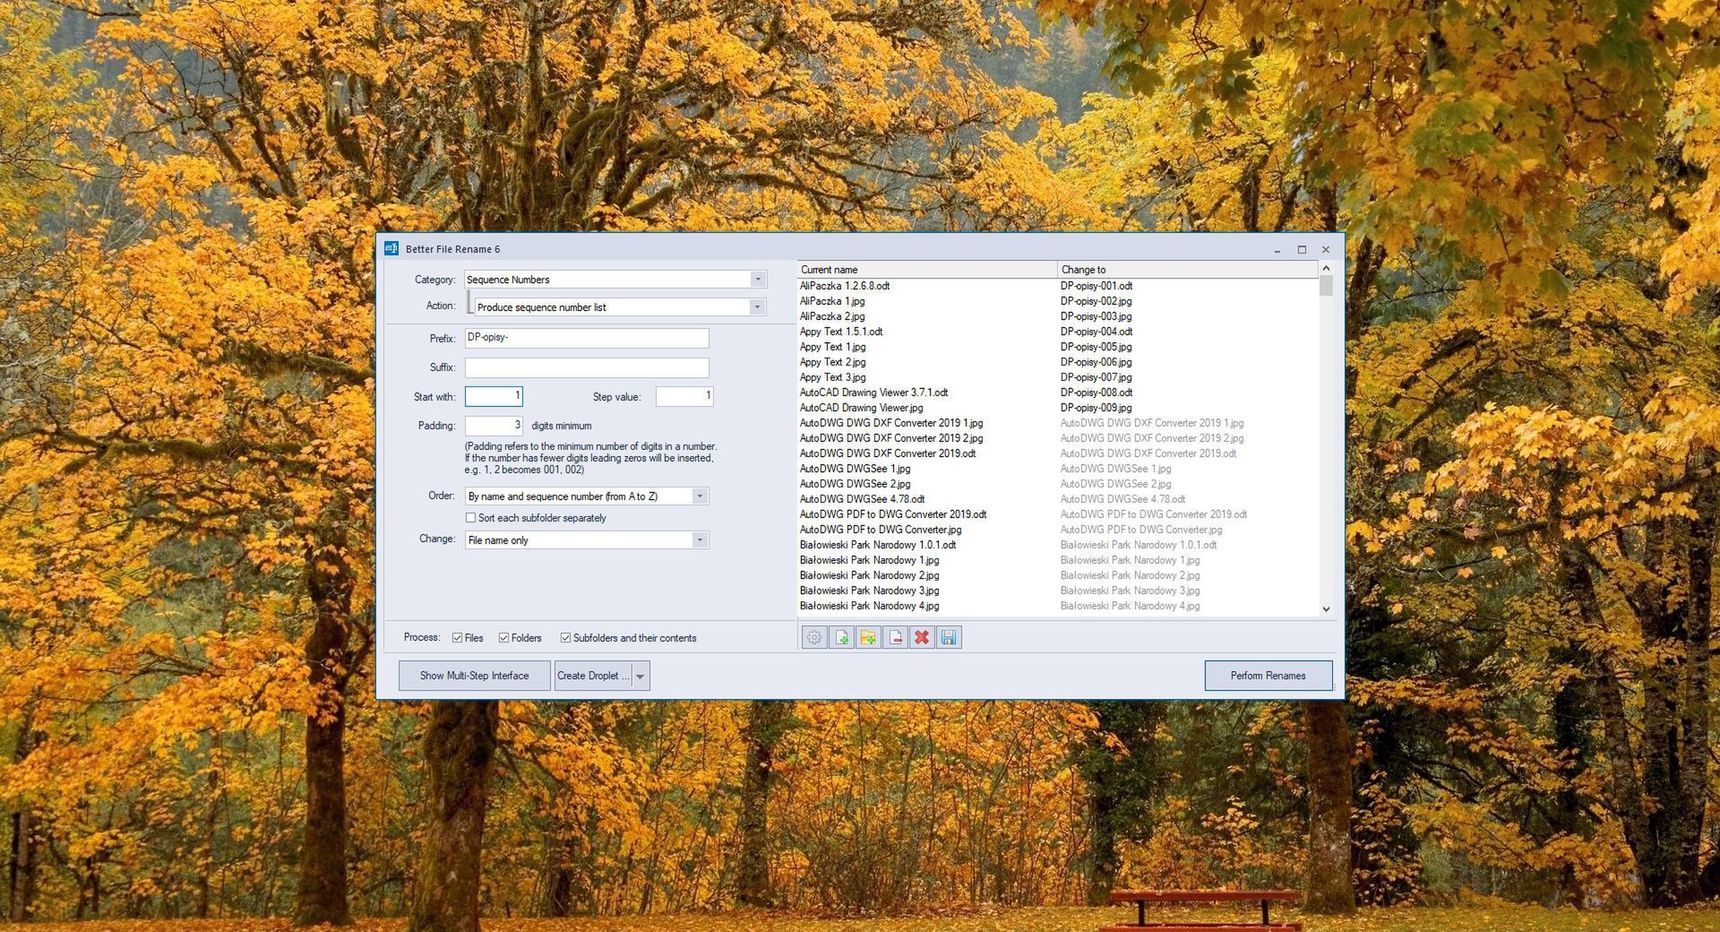Select file Appy Text 1.5.1.odt
The image size is (1720, 932).
841,332
